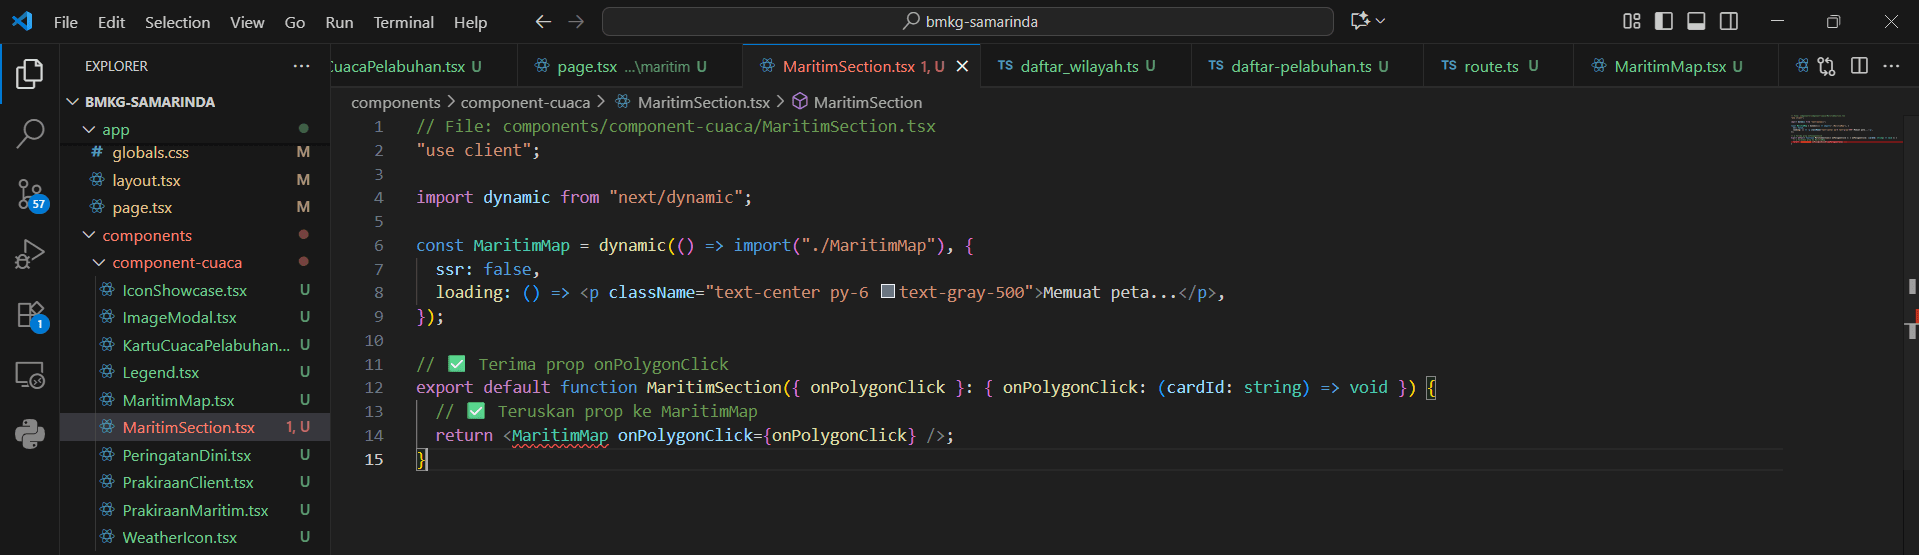Image resolution: width=1919 pixels, height=555 pixels.
Task: Toggle the primary side bar layout button
Action: 1664,21
